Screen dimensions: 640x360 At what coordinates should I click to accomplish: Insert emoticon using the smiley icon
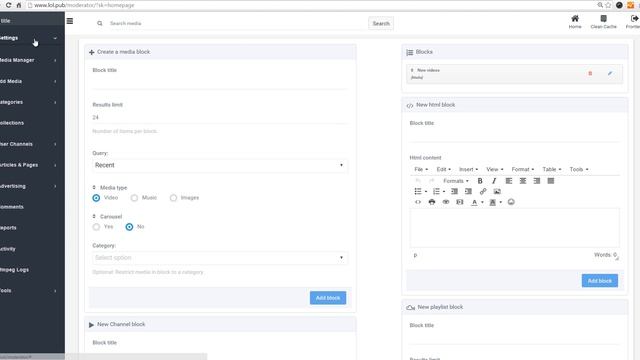click(511, 202)
